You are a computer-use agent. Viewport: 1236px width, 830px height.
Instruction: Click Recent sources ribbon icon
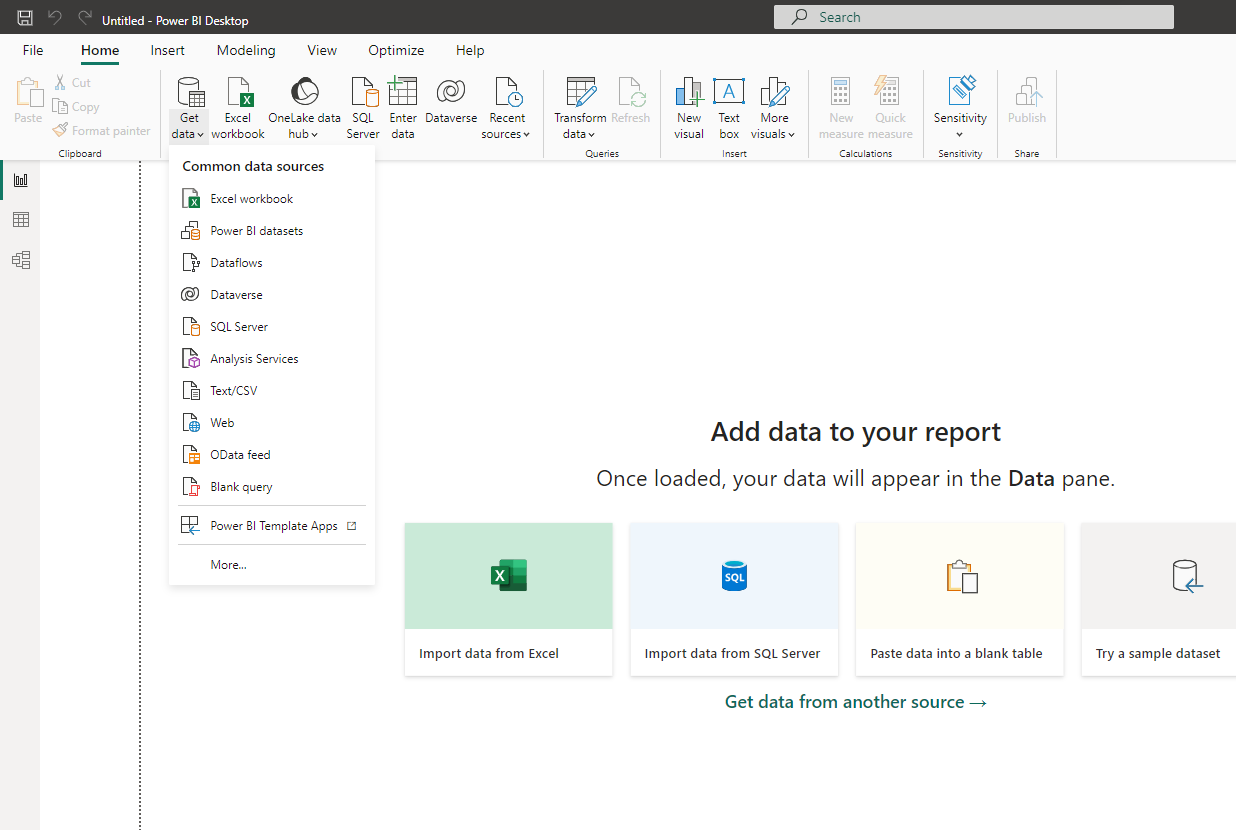pyautogui.click(x=507, y=92)
